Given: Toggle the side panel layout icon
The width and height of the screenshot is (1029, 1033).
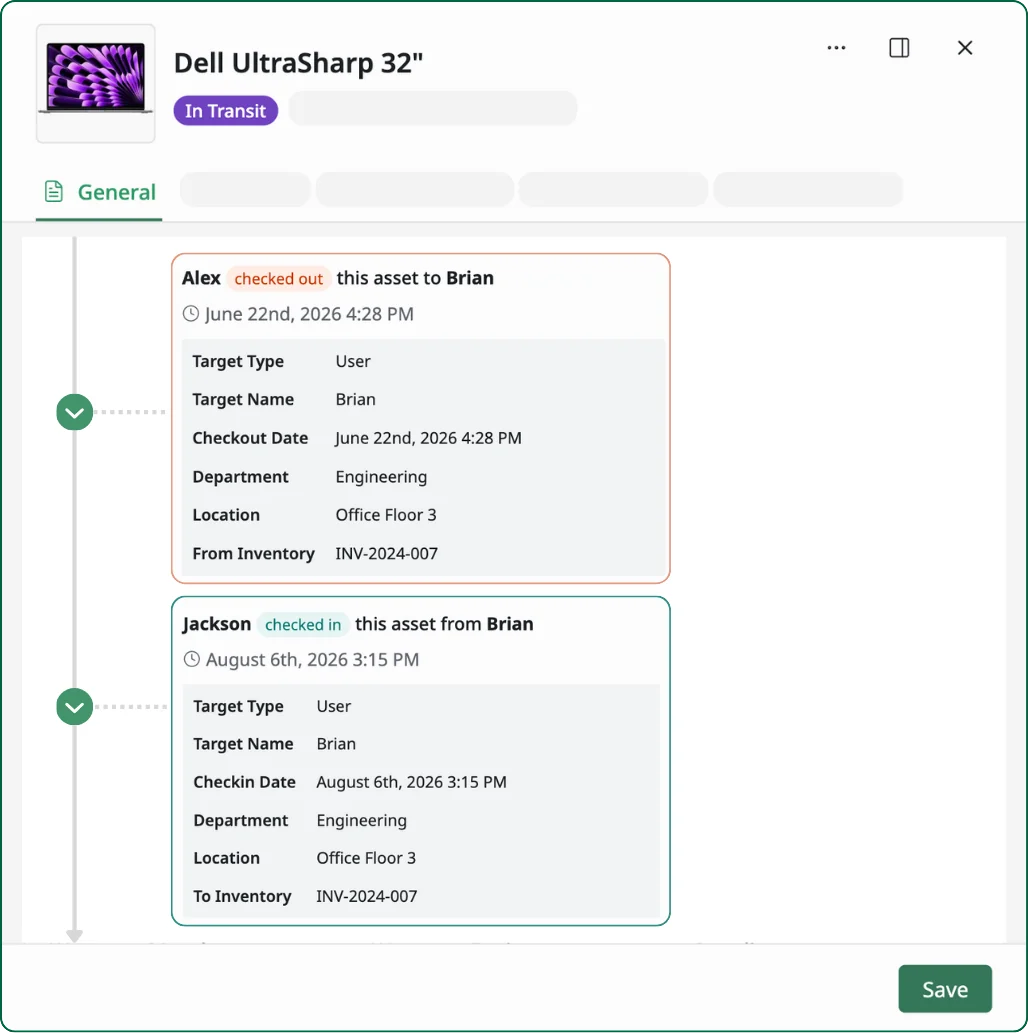Looking at the screenshot, I should coord(899,47).
